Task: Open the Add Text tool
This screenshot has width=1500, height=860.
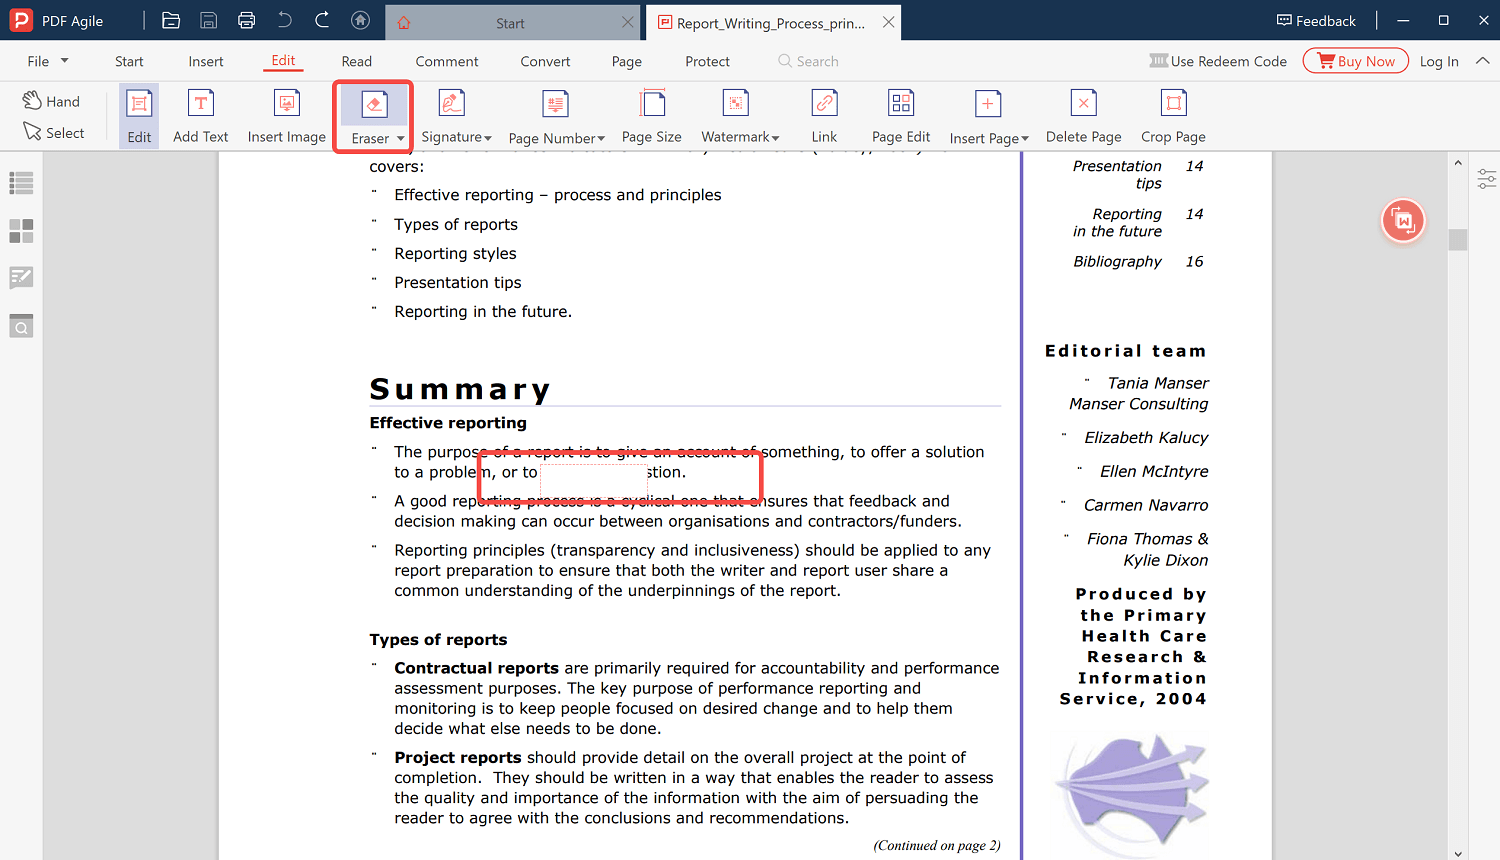Action: click(x=200, y=115)
